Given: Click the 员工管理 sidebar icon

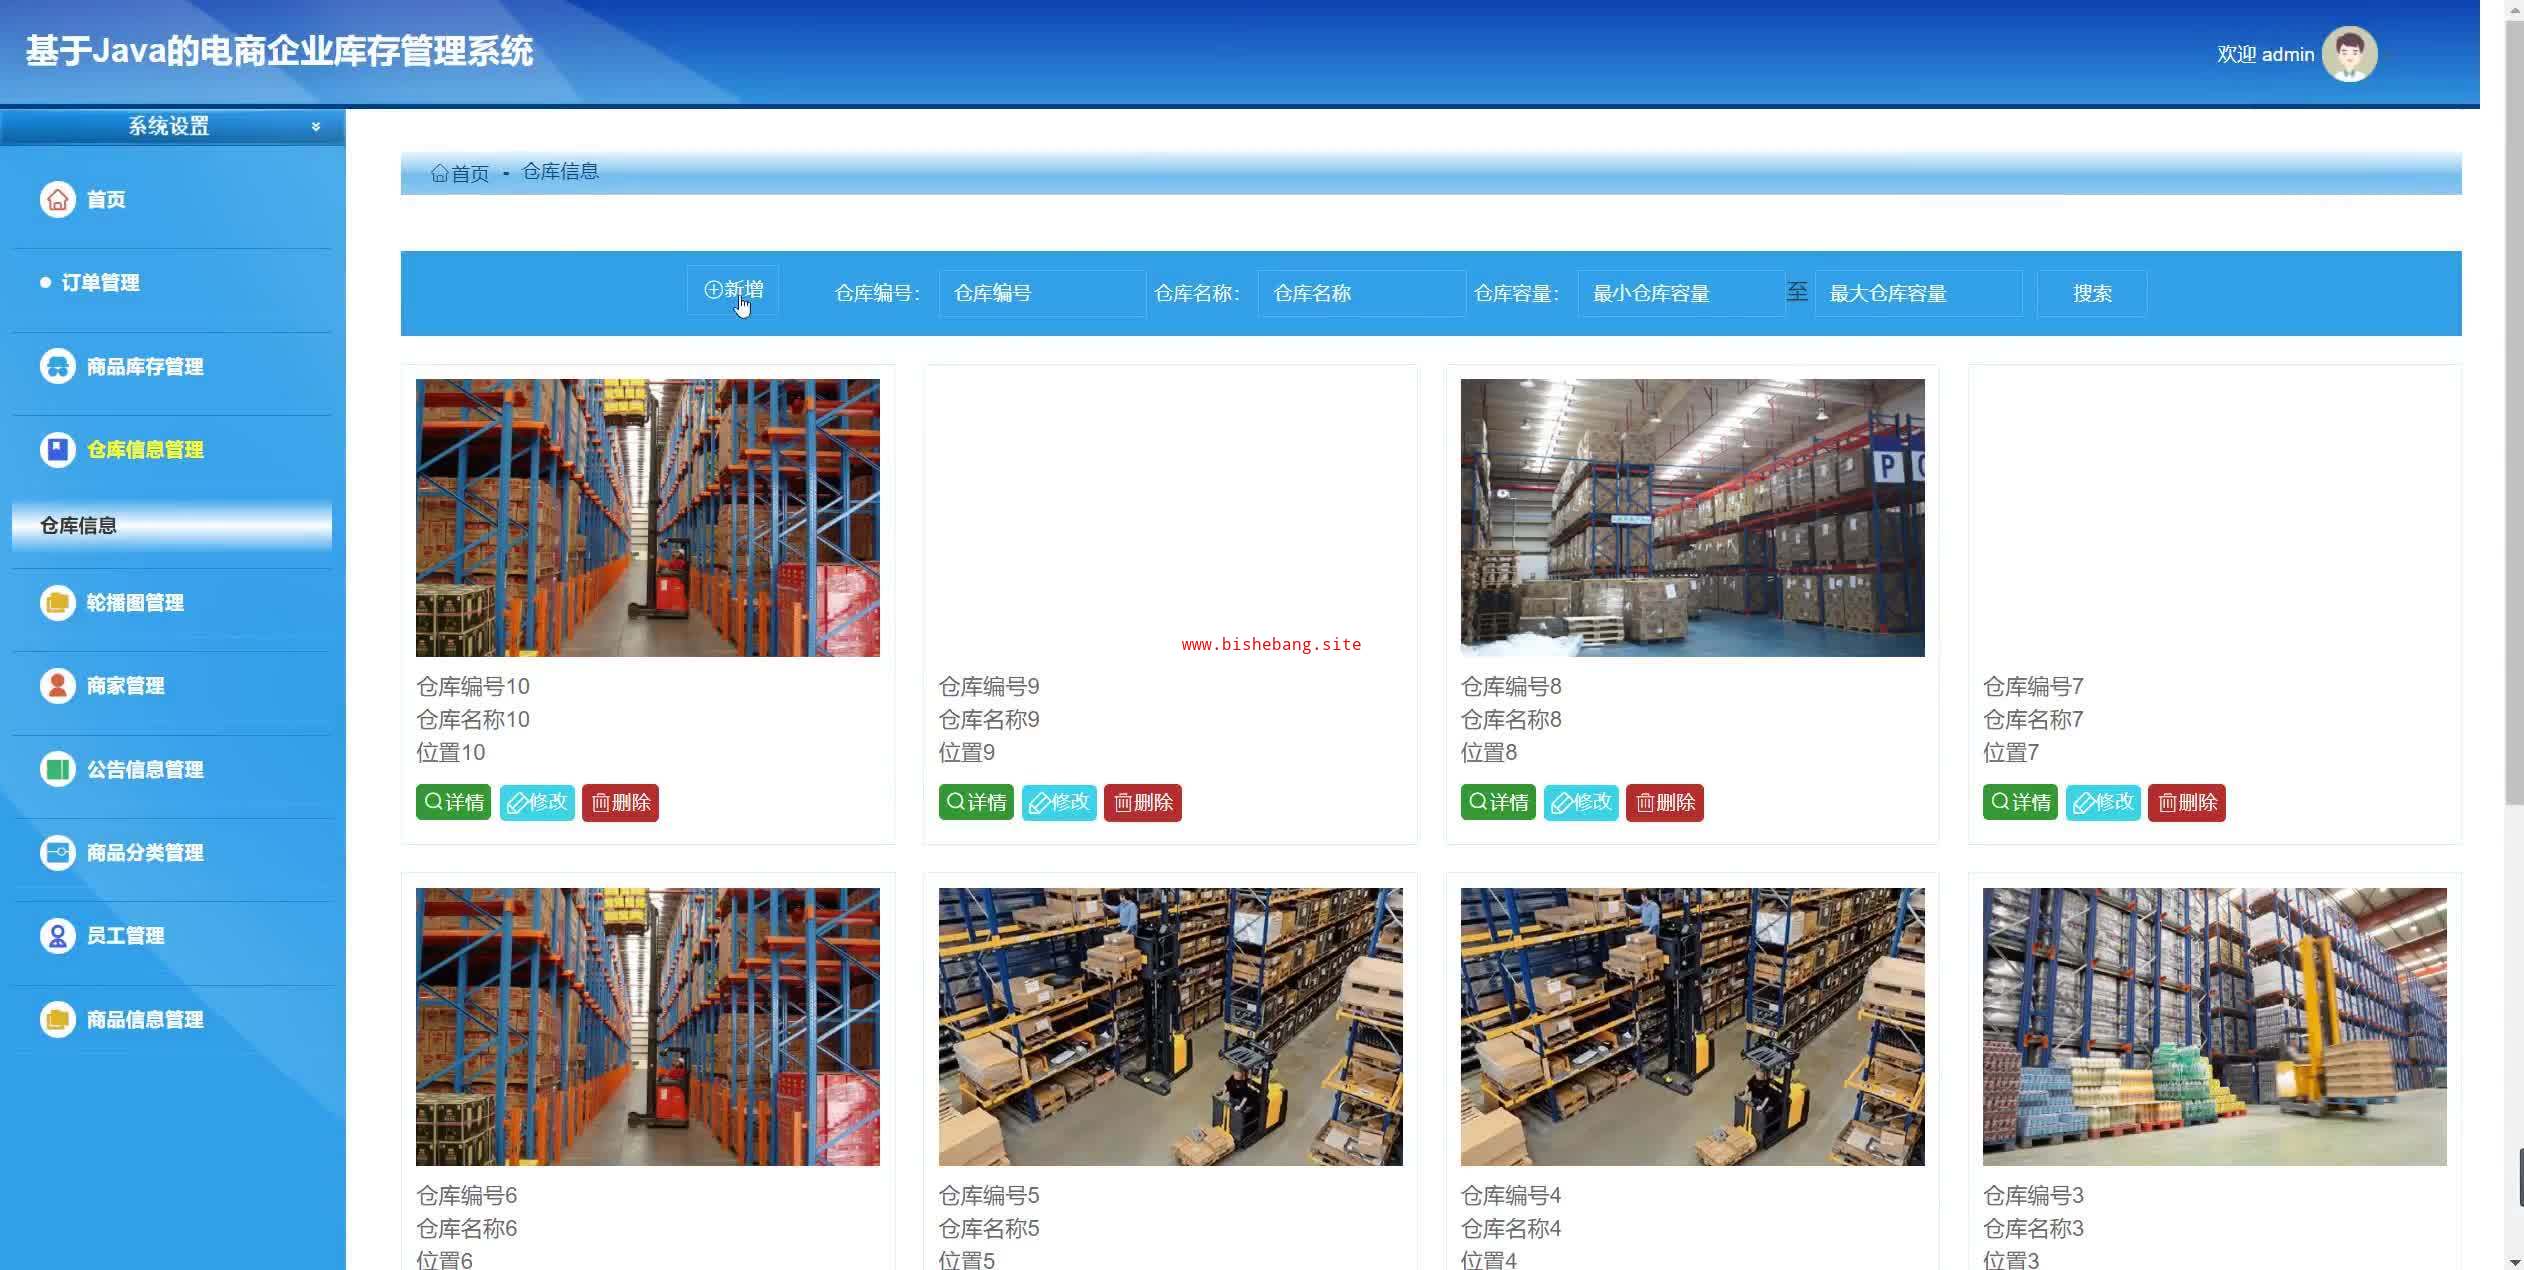Looking at the screenshot, I should tap(57, 935).
